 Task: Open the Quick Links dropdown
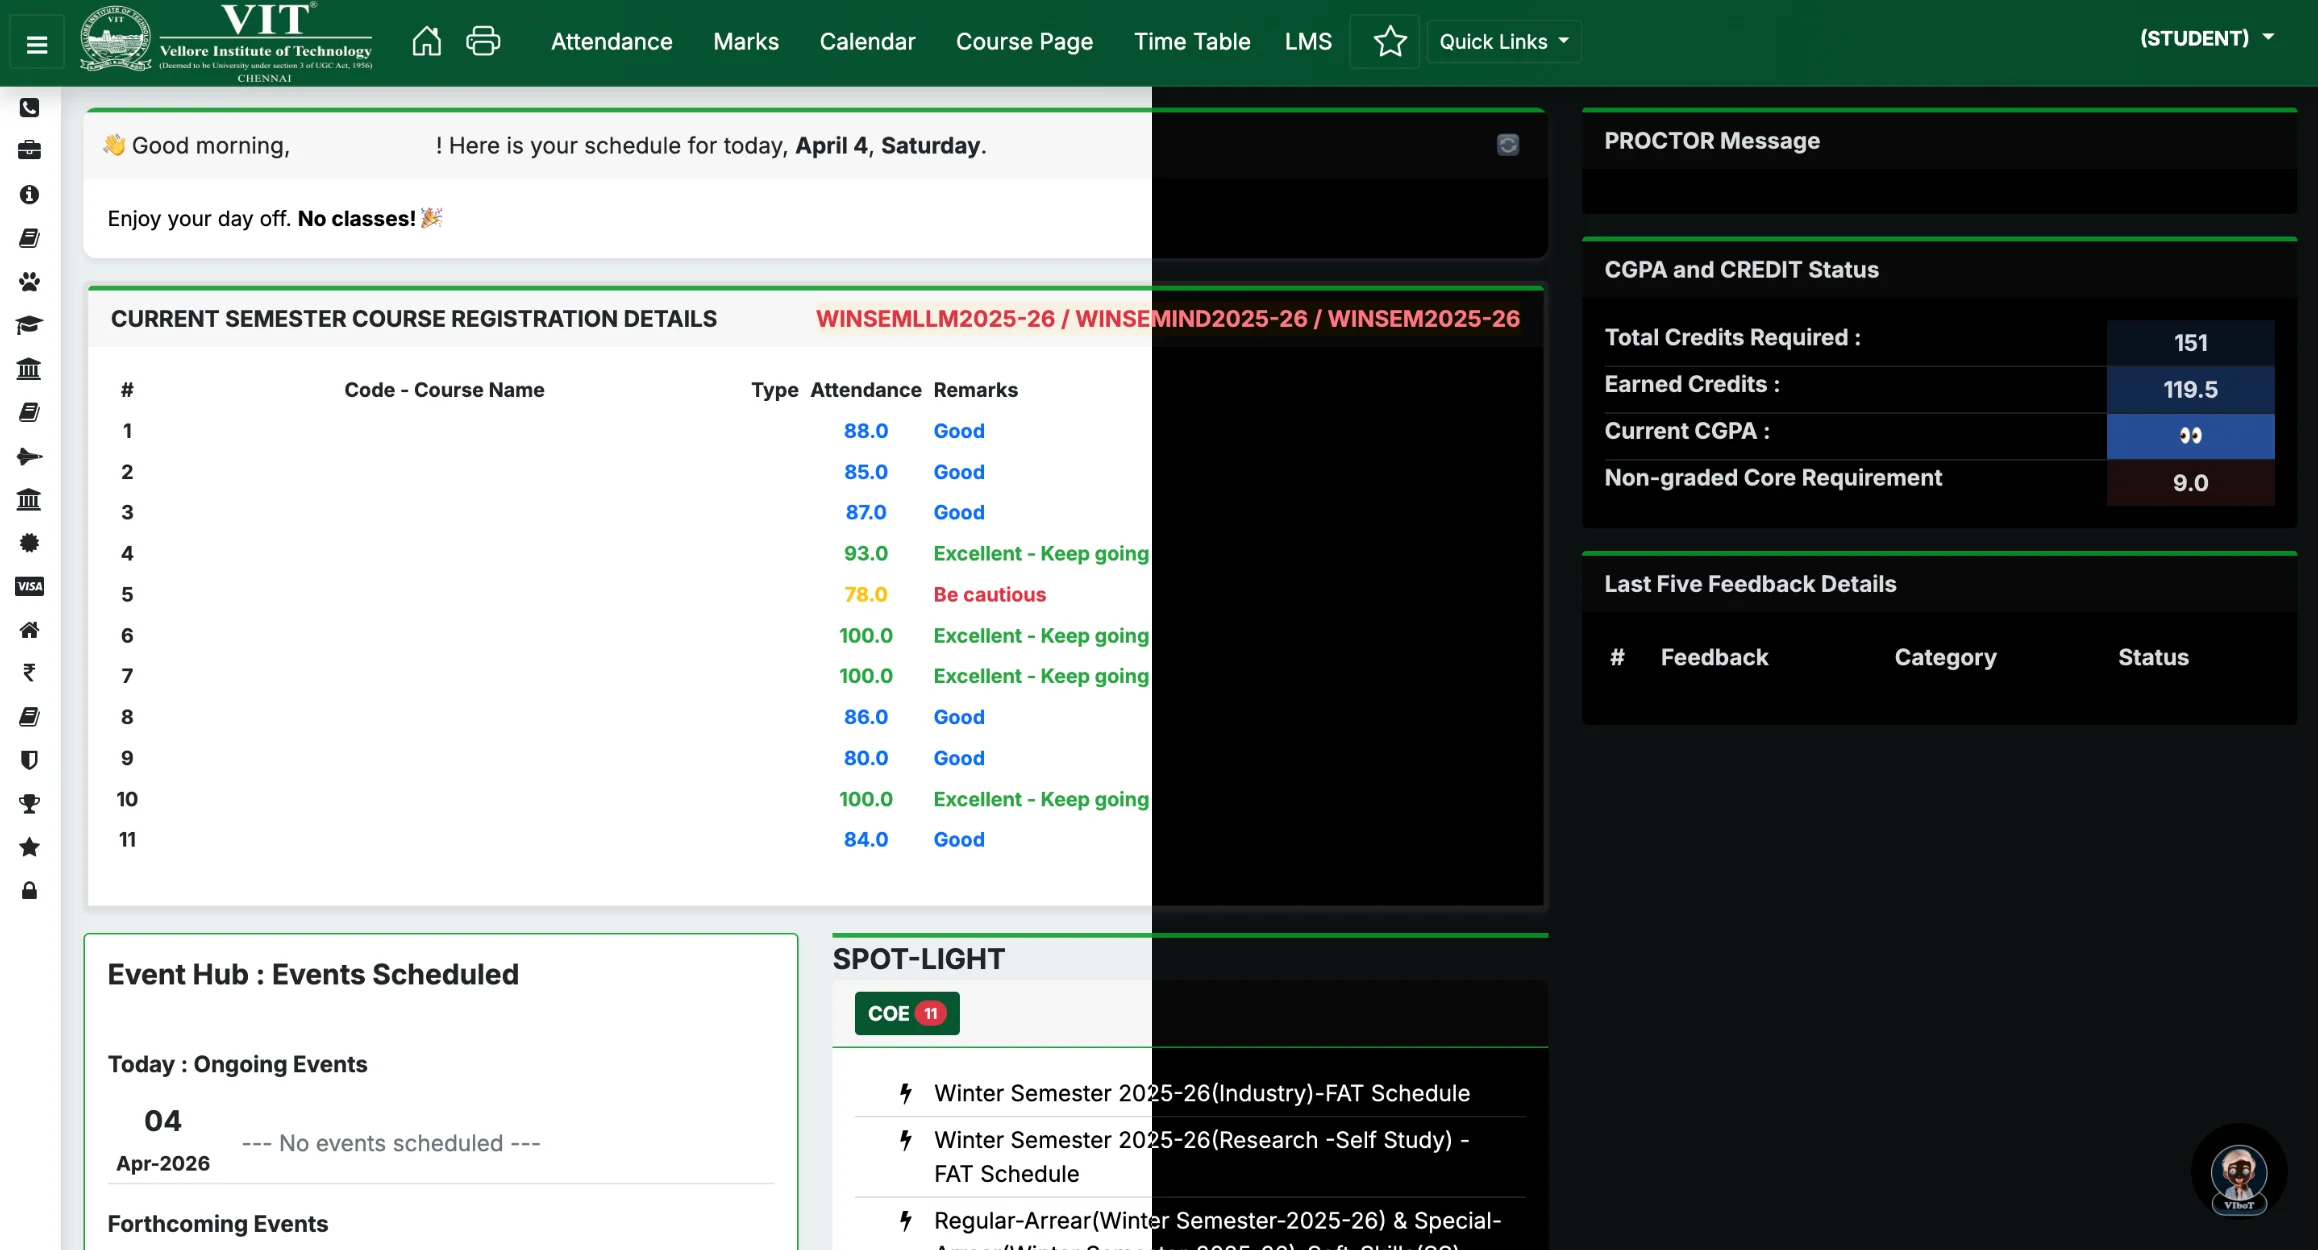pos(1503,41)
